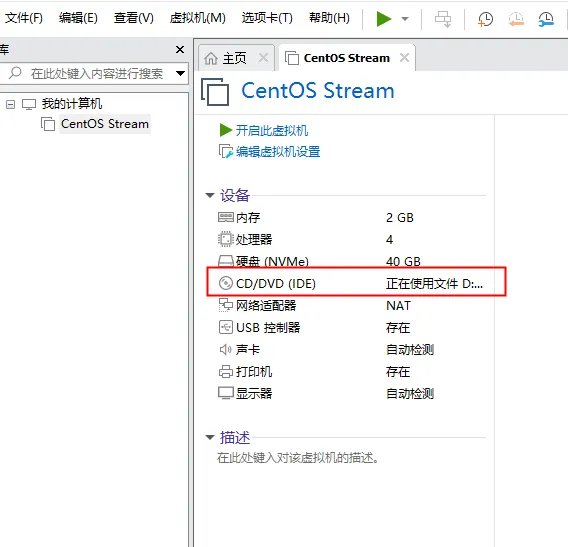Collapse the 设备 section
The height and width of the screenshot is (547, 568).
coord(210,195)
